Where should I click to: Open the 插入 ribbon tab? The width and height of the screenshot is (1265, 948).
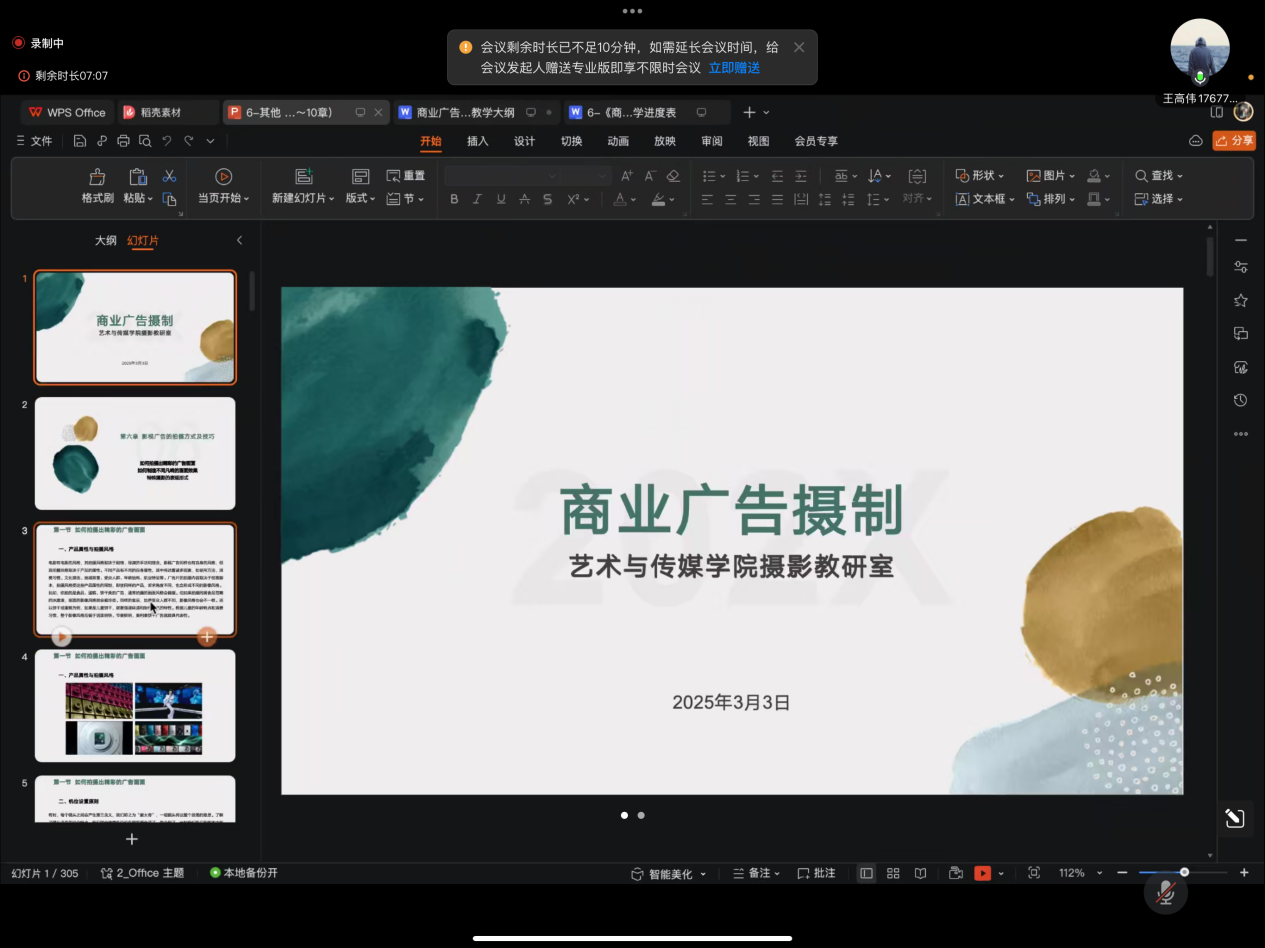pos(478,141)
